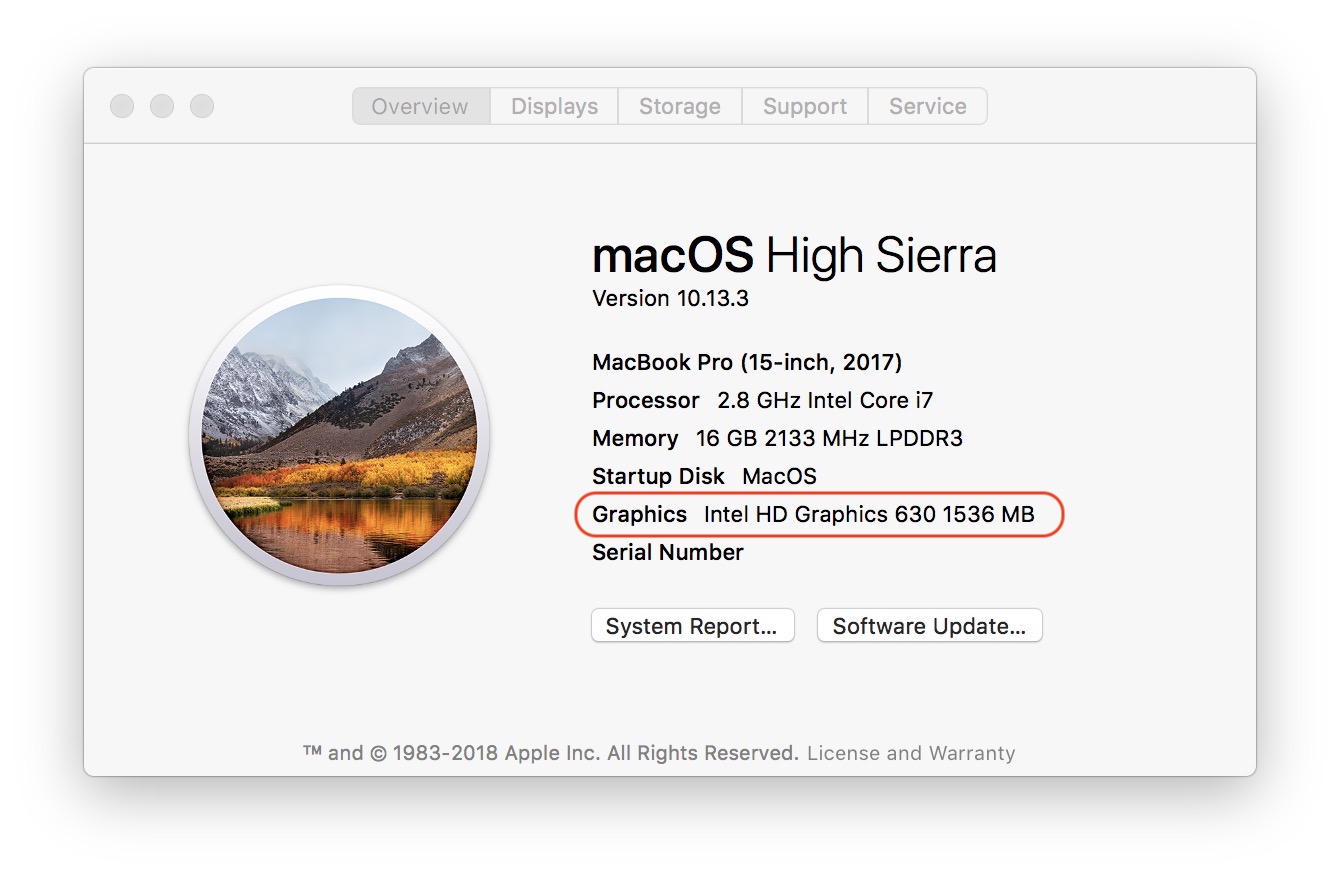Close the About This Mac window
1340x876 pixels.
[x=121, y=105]
